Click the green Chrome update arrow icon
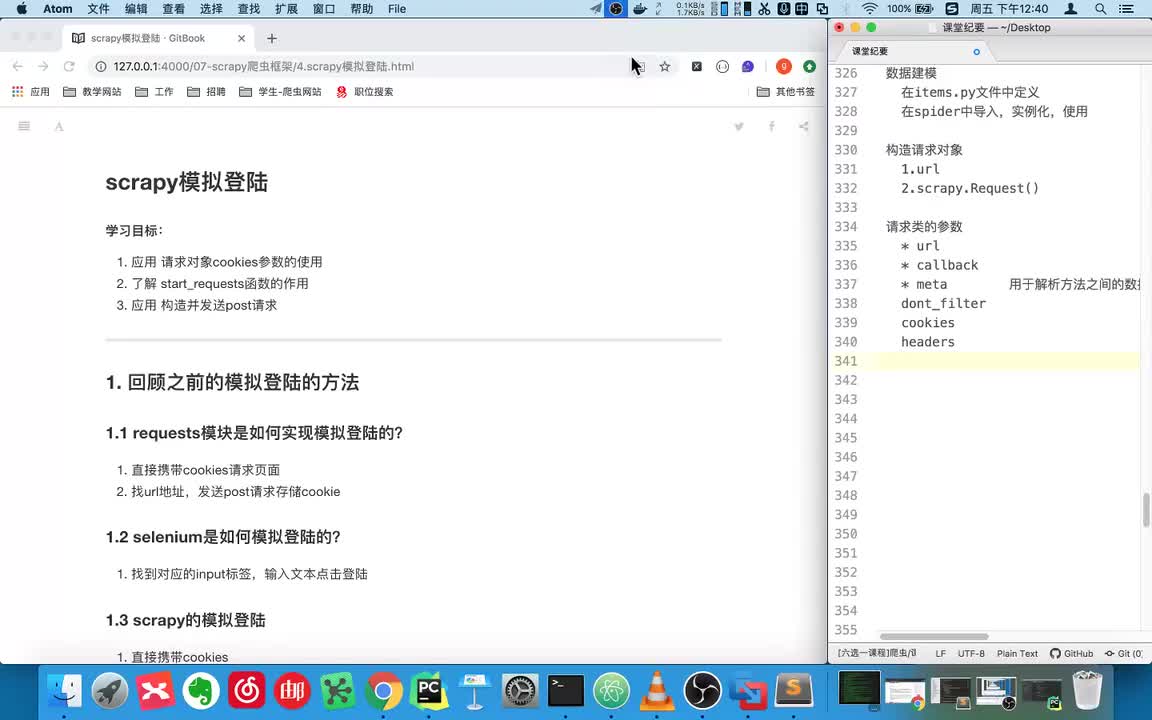This screenshot has height=720, width=1152. tap(810, 66)
